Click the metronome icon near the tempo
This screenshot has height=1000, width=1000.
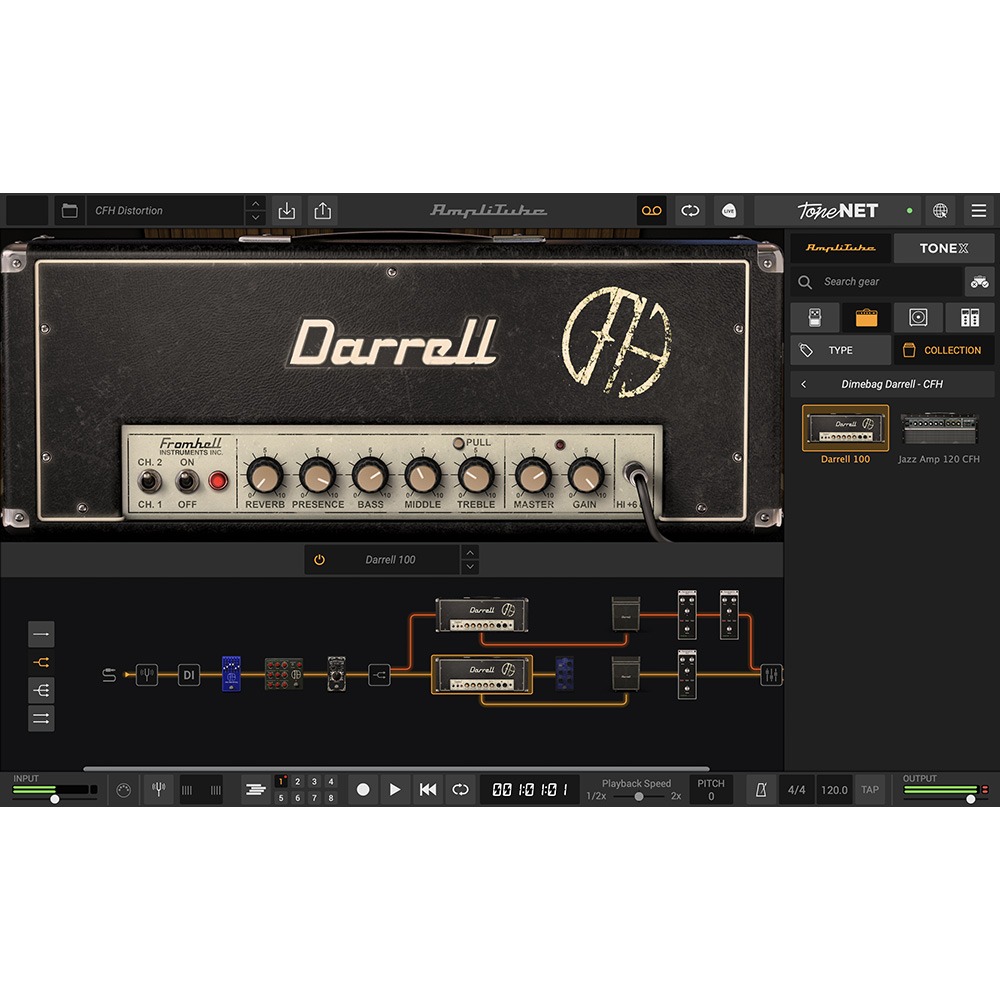[760, 789]
